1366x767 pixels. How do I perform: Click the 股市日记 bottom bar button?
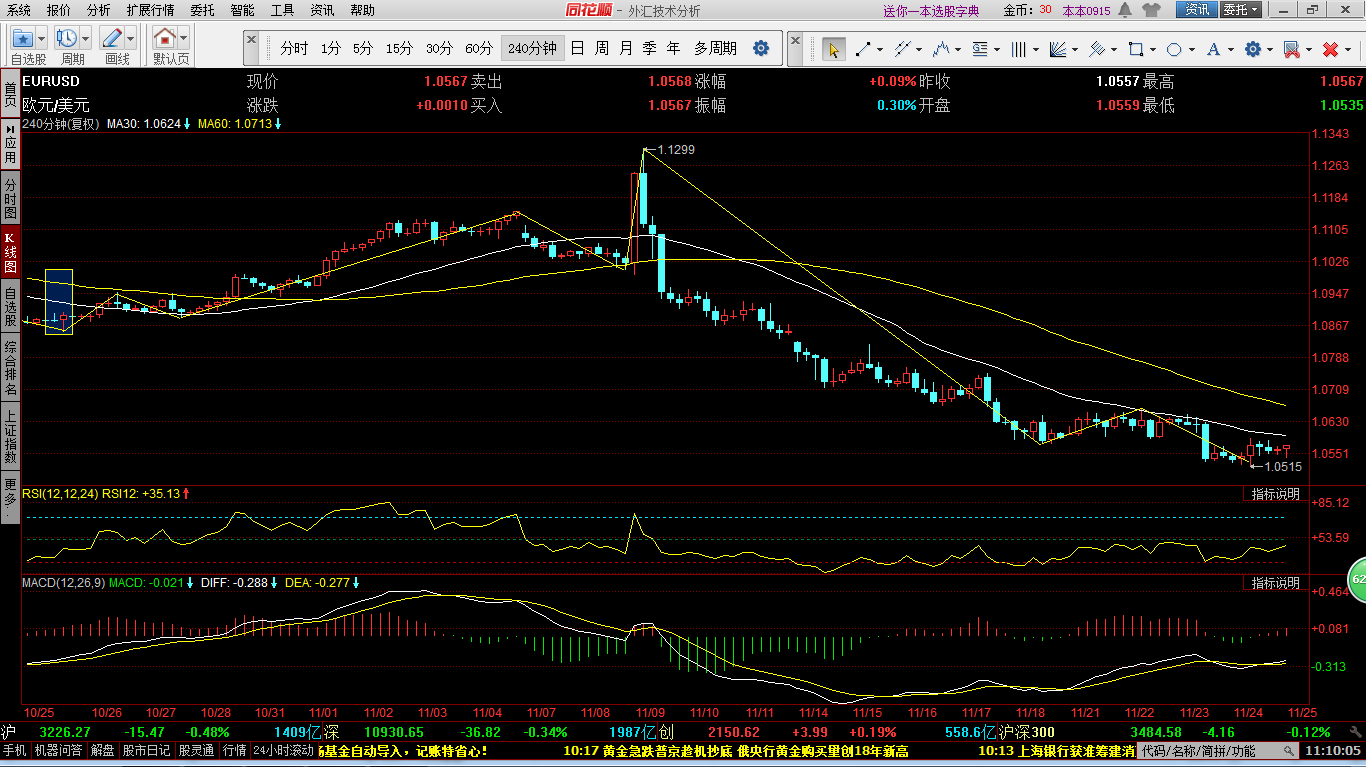(x=147, y=750)
